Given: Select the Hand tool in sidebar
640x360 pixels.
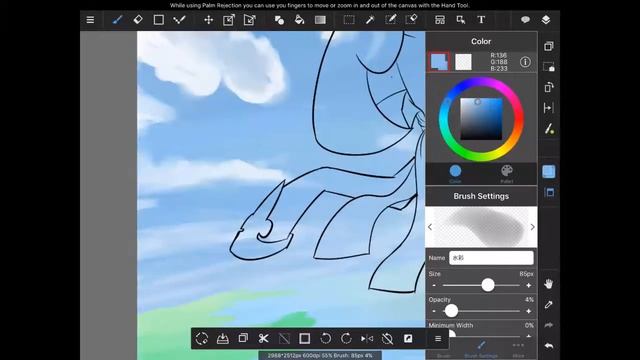Looking at the screenshot, I should click(x=549, y=284).
